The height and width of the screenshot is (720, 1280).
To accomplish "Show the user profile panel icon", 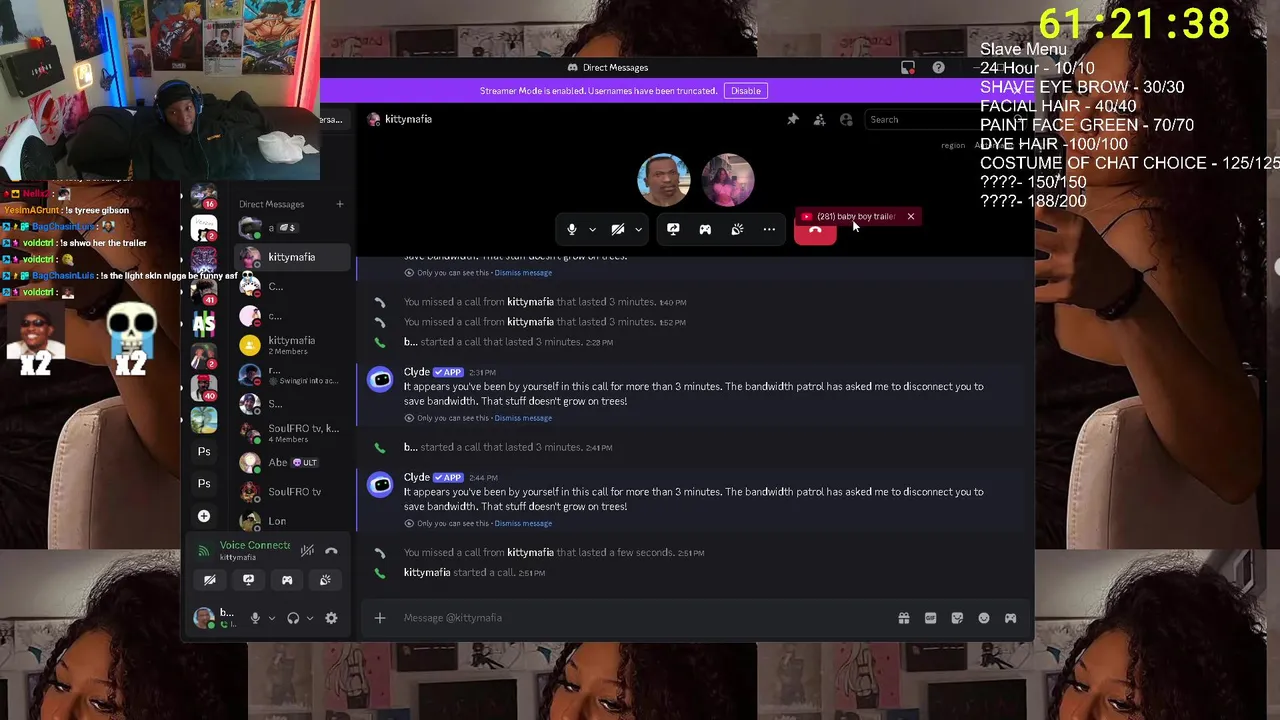I will 846,119.
